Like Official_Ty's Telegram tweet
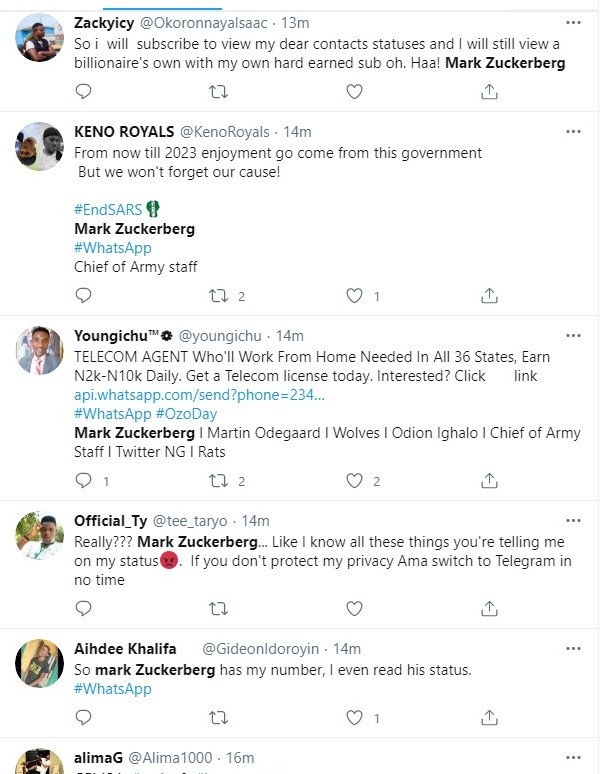This screenshot has height=774, width=601. coord(354,607)
